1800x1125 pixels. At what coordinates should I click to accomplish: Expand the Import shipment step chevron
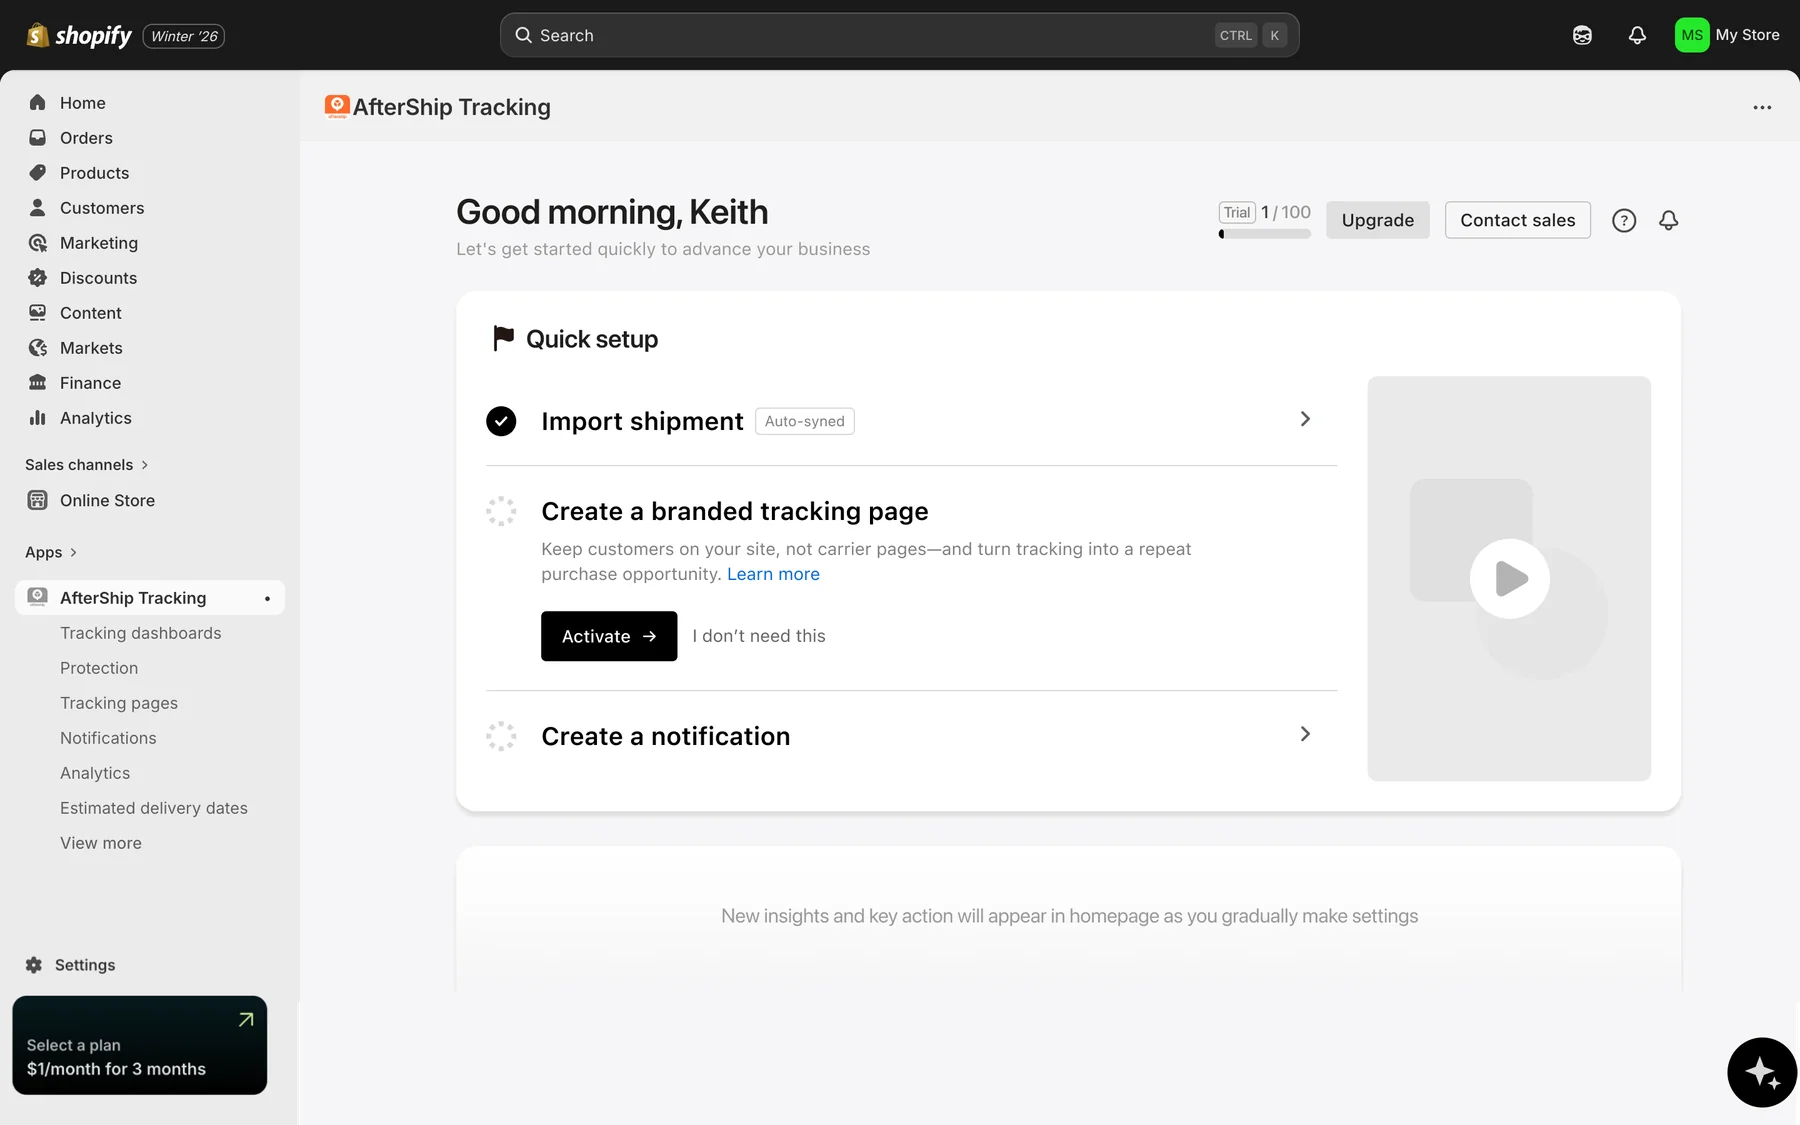1305,419
